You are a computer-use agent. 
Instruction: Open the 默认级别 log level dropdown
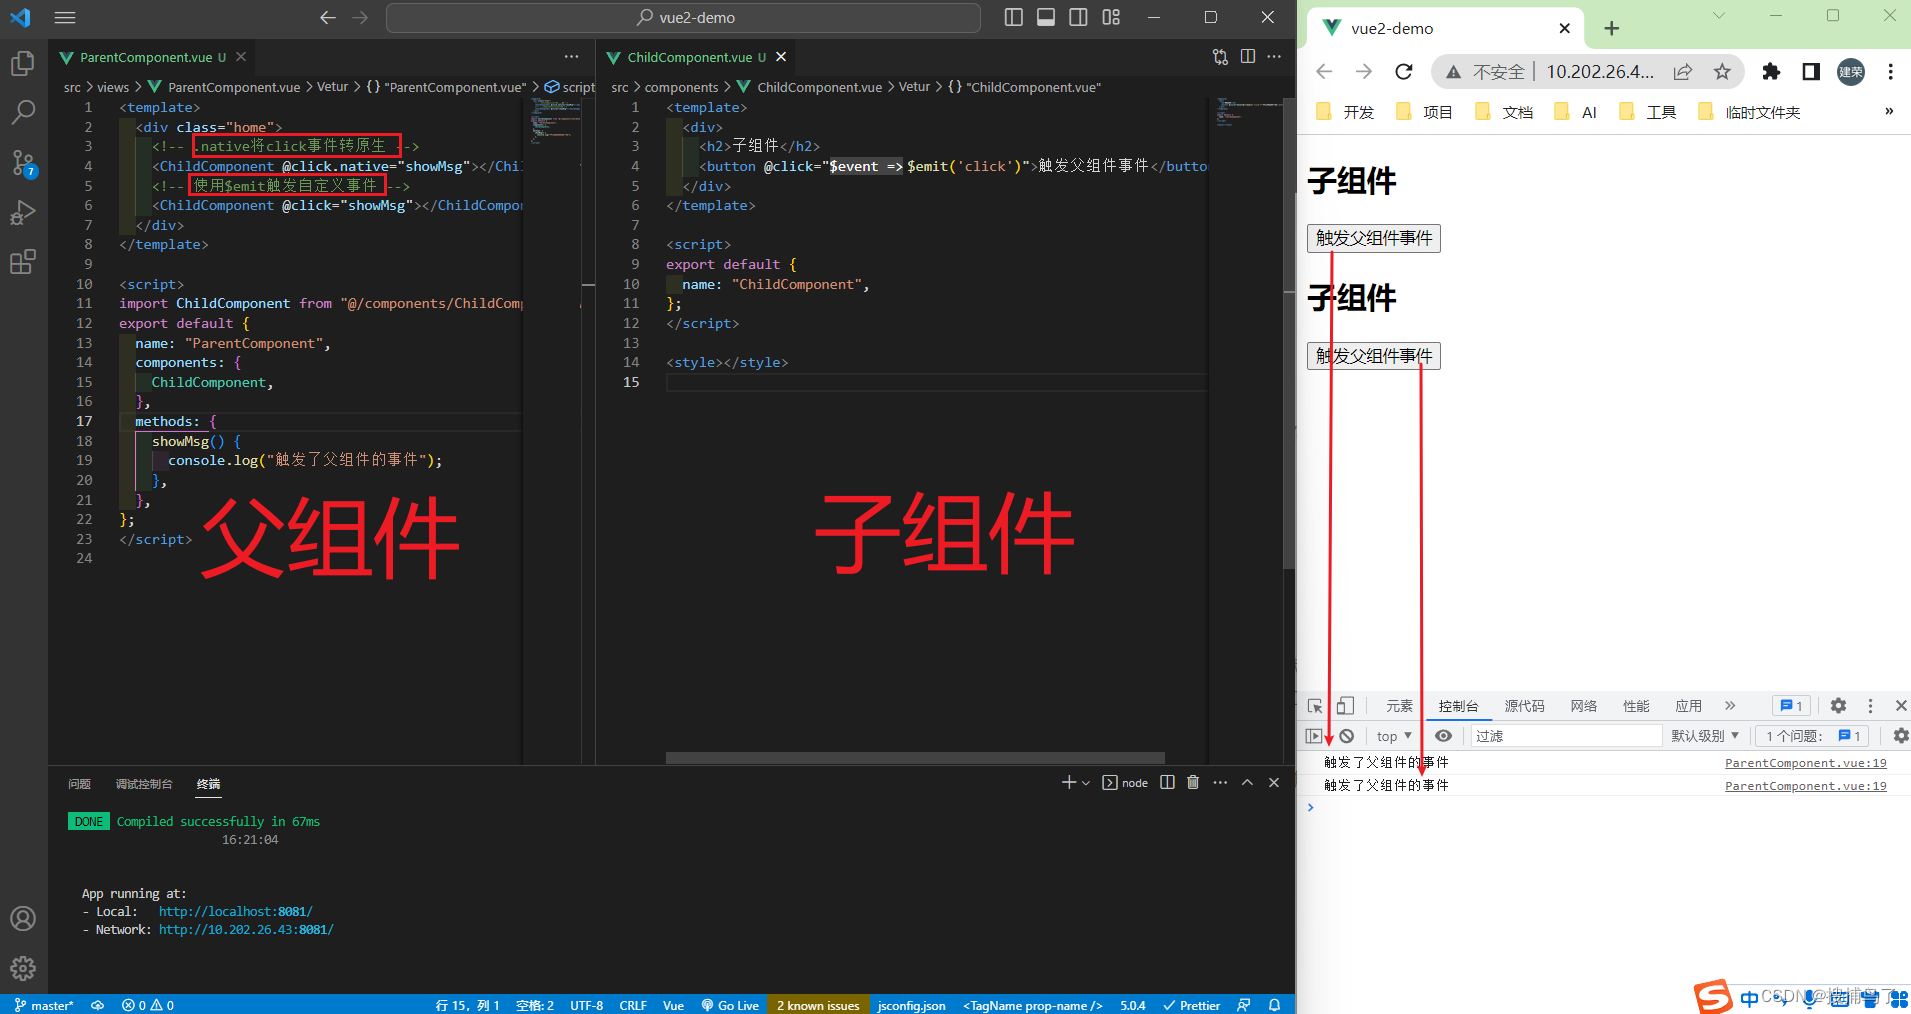(1704, 735)
